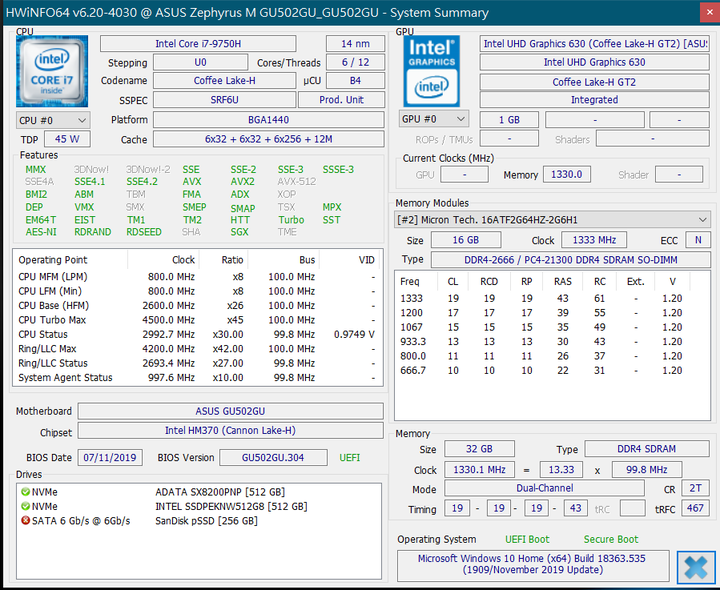
Task: Click the GPU memory 1 GB field
Action: click(509, 119)
